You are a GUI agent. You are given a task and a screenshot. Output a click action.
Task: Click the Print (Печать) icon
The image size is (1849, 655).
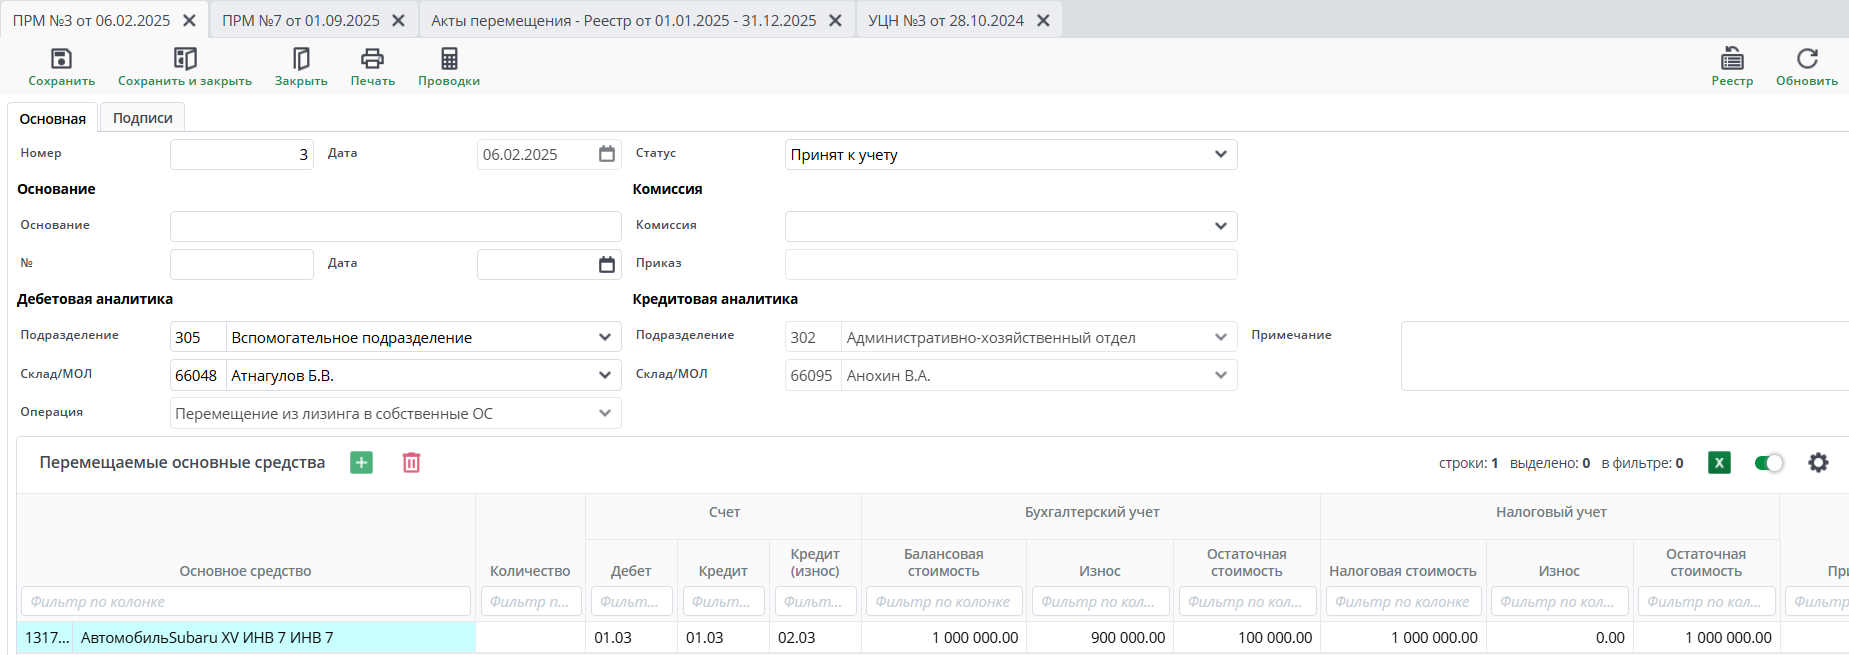click(372, 59)
